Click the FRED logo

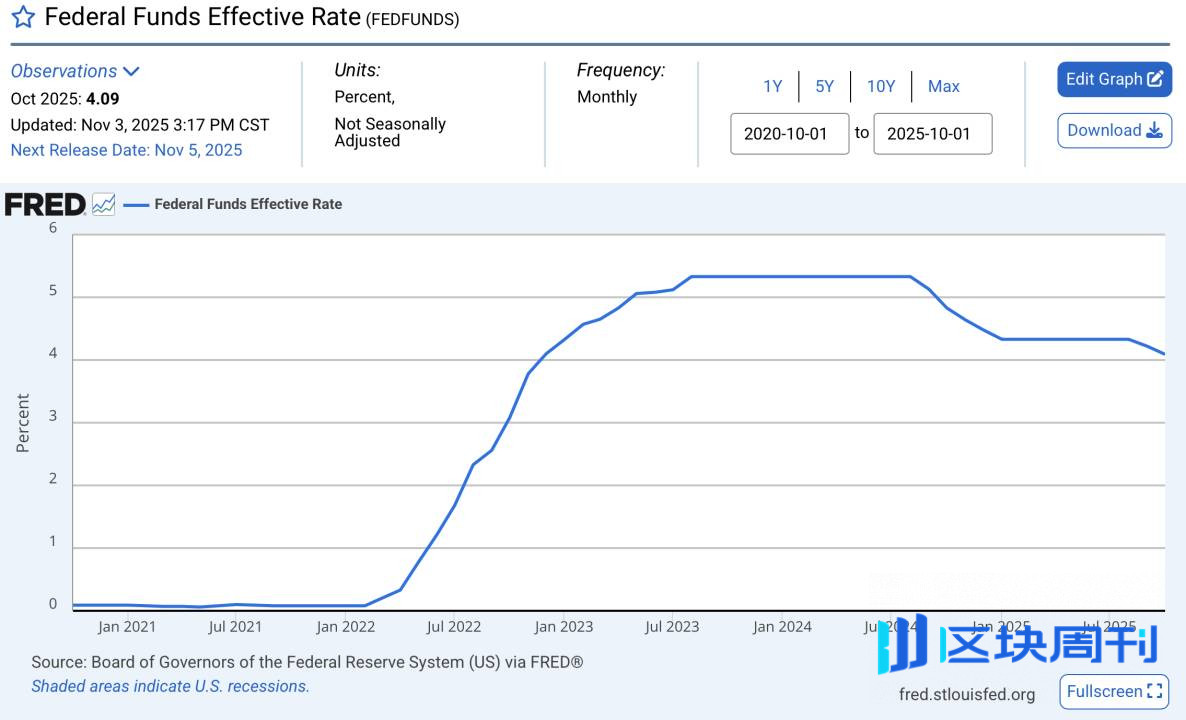coord(45,205)
